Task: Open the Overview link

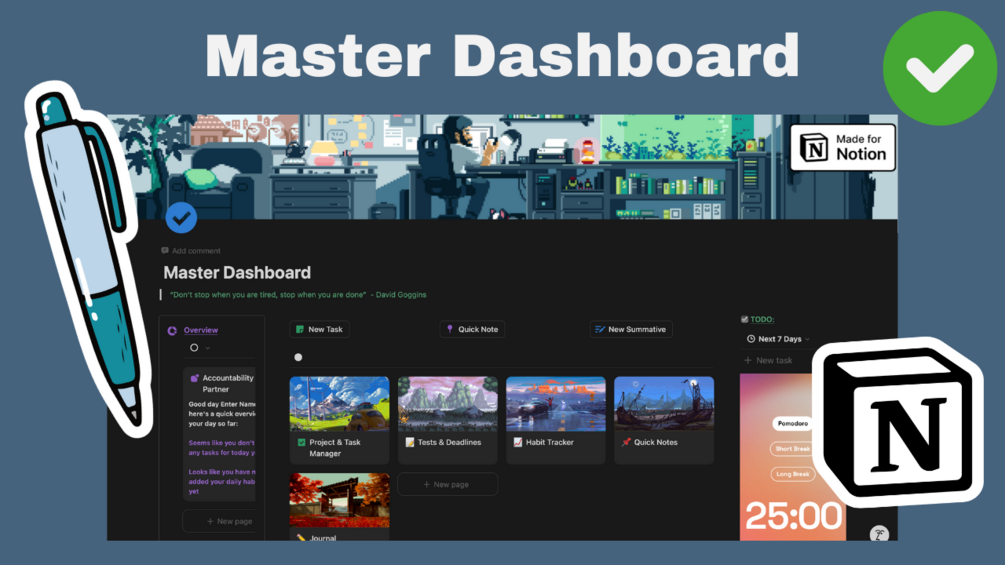Action: click(x=201, y=331)
